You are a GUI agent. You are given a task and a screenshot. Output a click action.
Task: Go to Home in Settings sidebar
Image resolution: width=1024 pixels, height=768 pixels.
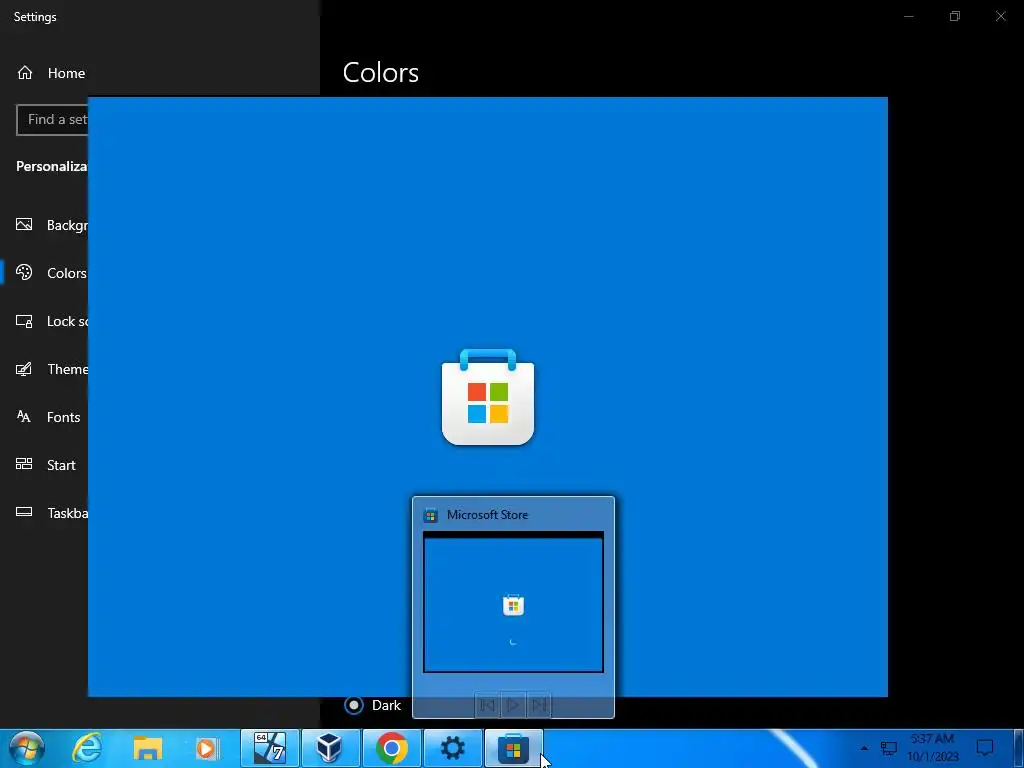[x=51, y=73]
